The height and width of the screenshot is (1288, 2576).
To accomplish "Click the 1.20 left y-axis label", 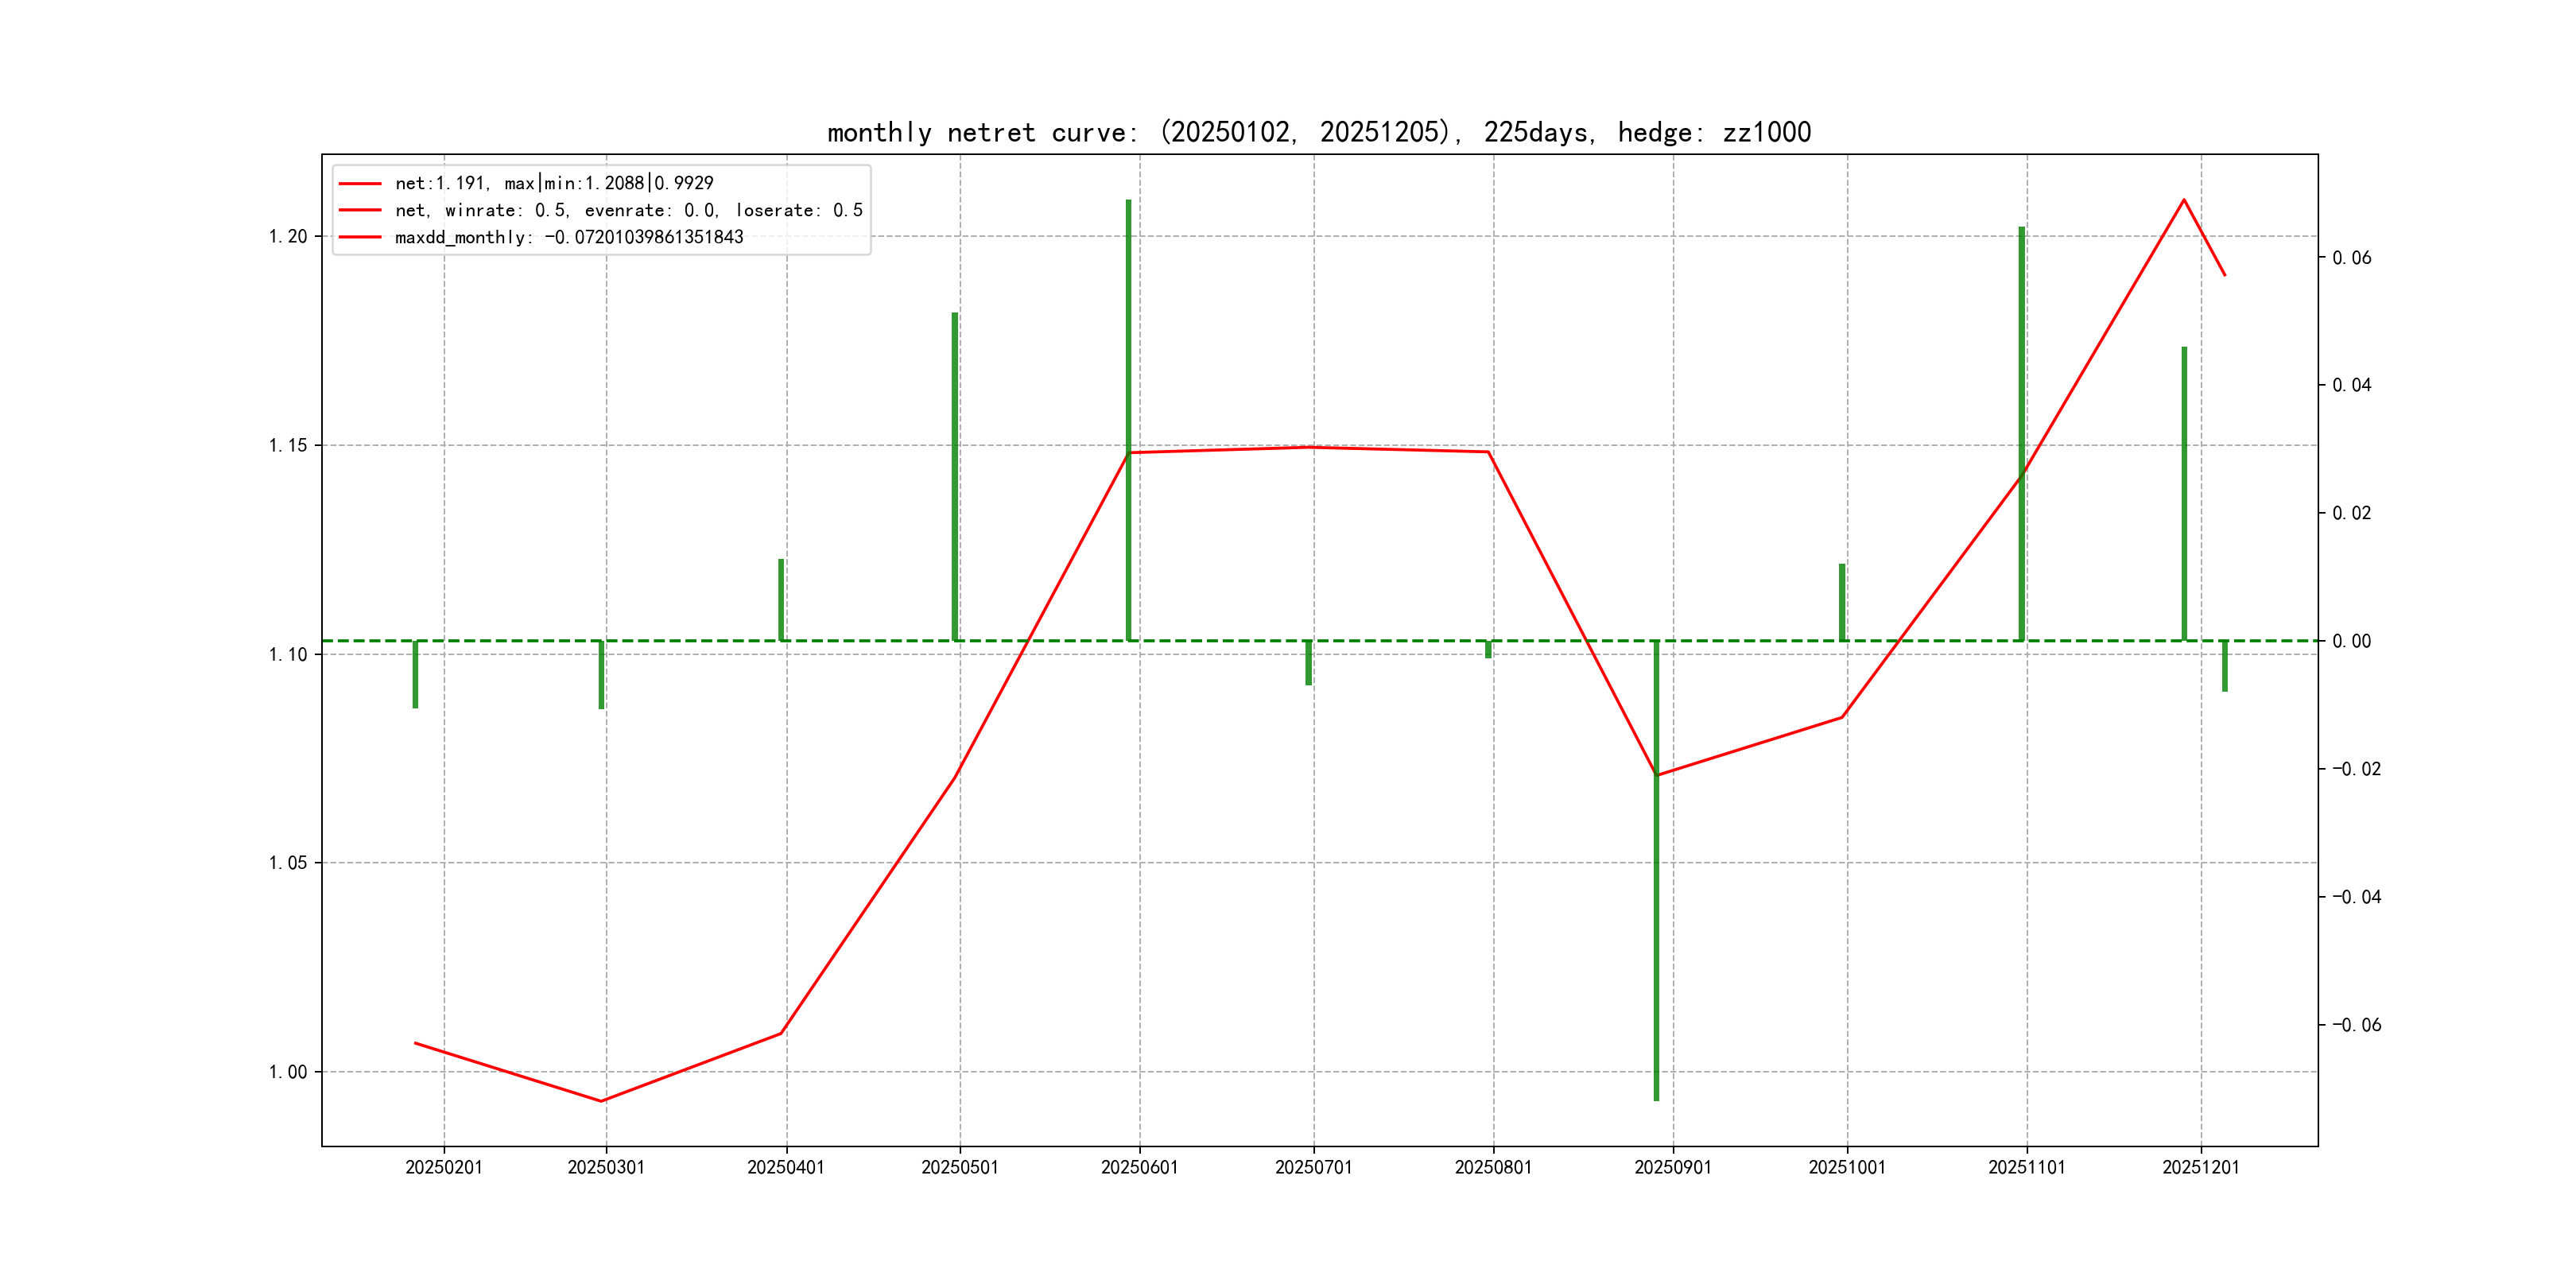I will [288, 236].
